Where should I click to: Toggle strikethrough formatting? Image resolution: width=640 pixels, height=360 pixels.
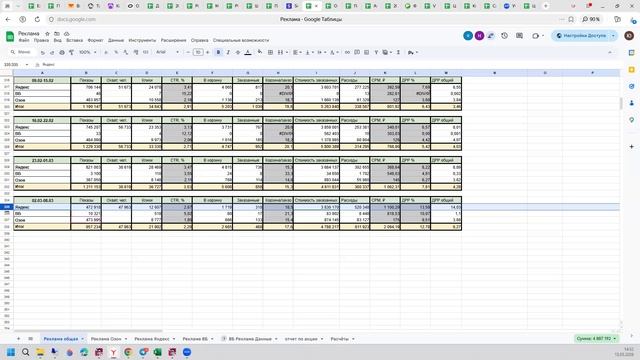point(238,52)
